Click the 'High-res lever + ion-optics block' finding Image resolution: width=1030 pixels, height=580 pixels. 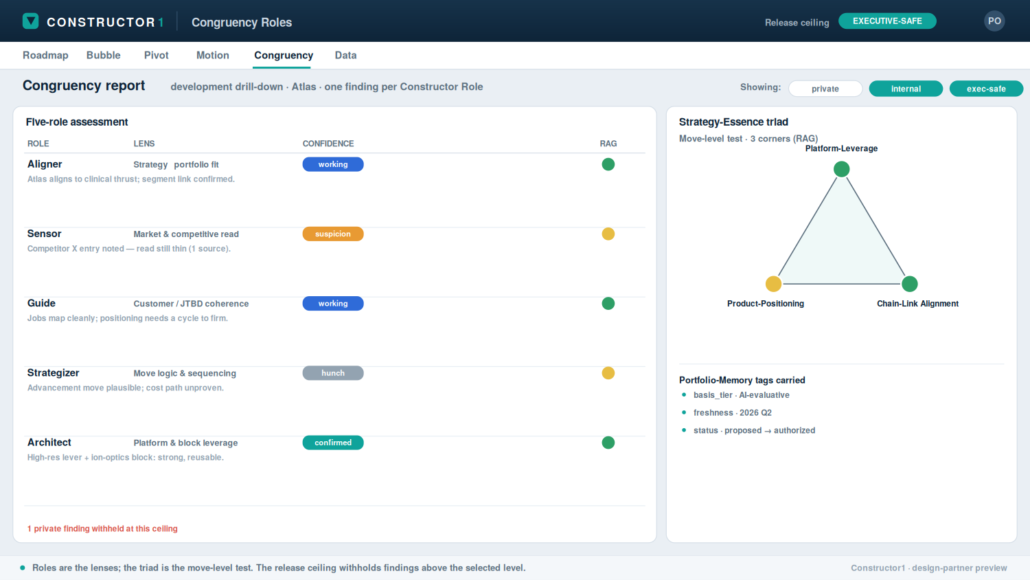(125, 458)
